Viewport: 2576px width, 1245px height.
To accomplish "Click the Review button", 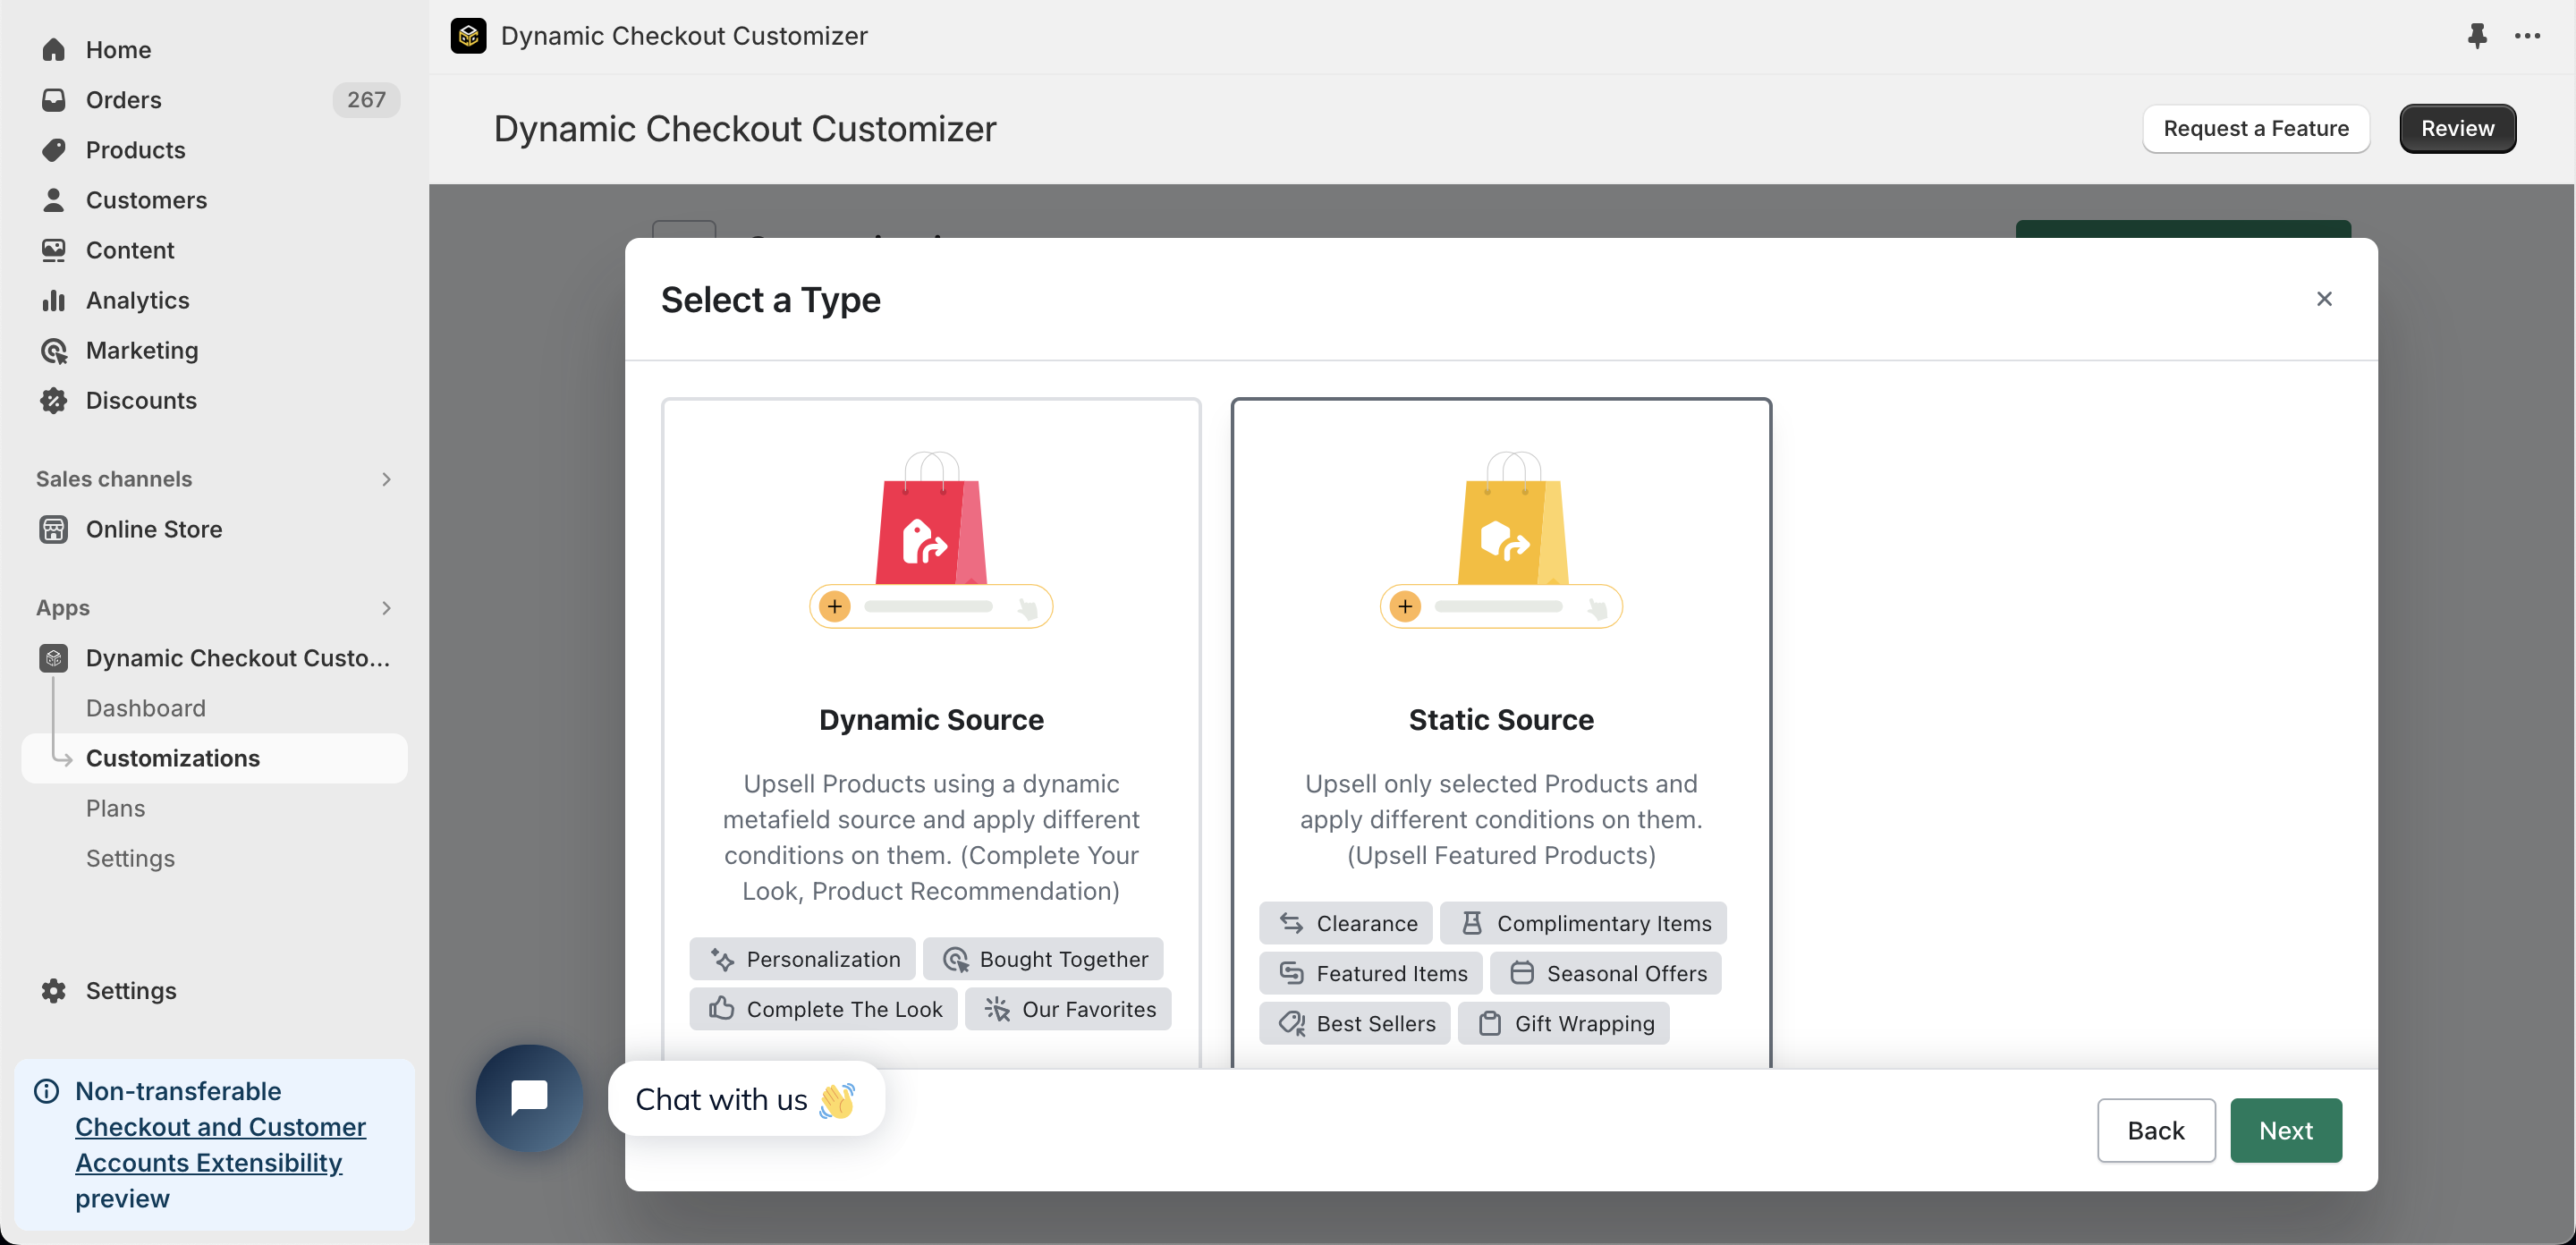I will click(2457, 128).
